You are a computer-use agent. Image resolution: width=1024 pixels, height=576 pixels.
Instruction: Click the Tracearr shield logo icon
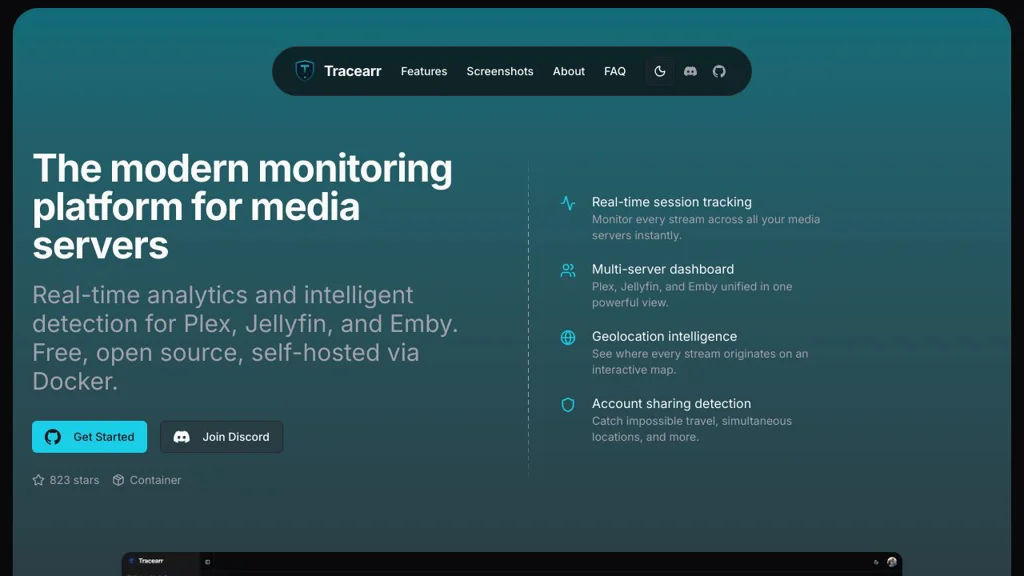coord(304,71)
